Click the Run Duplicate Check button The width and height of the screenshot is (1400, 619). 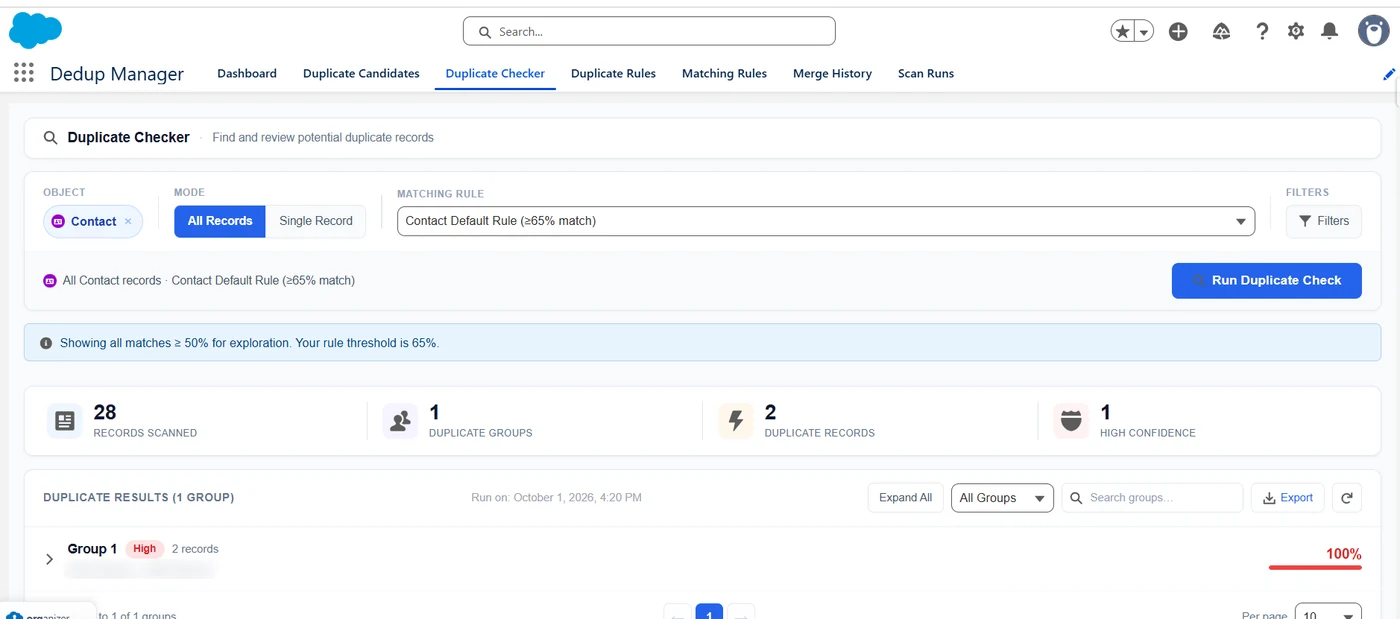[x=1267, y=281]
